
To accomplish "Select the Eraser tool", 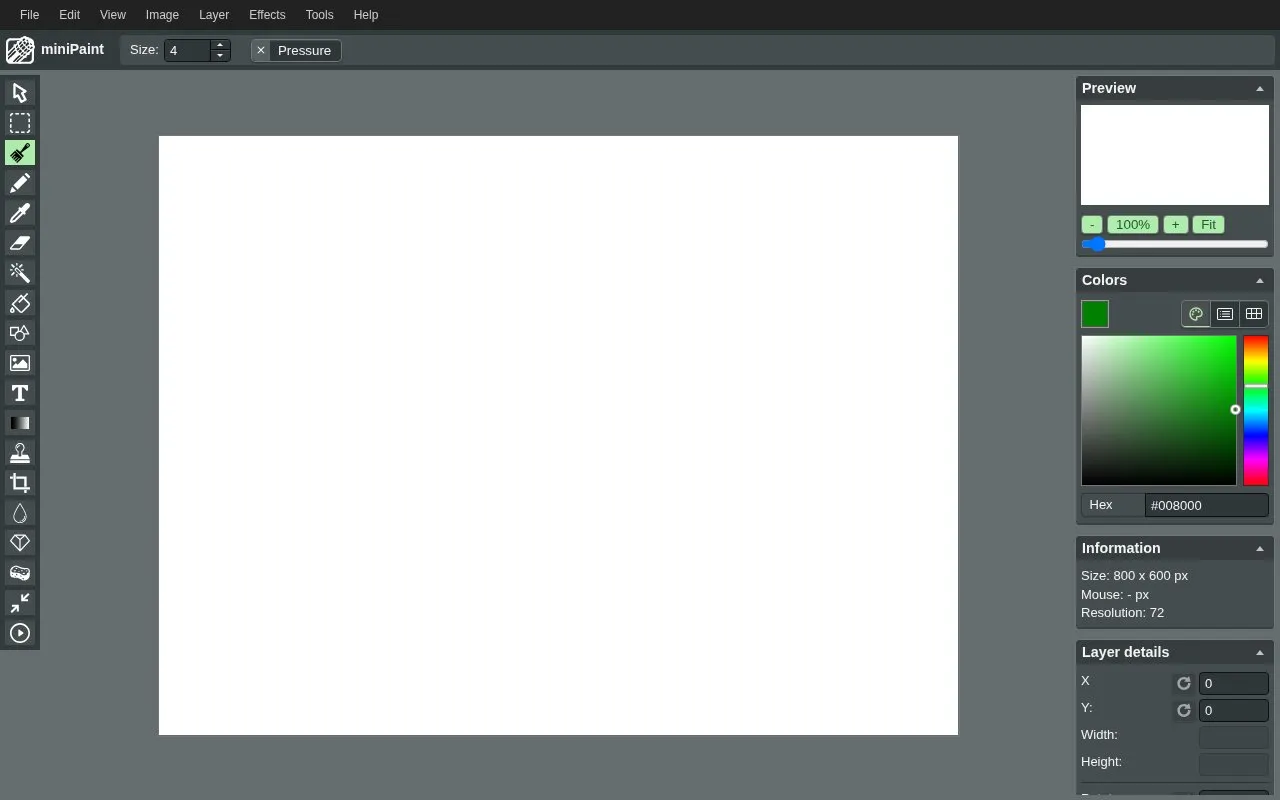I will [20, 243].
